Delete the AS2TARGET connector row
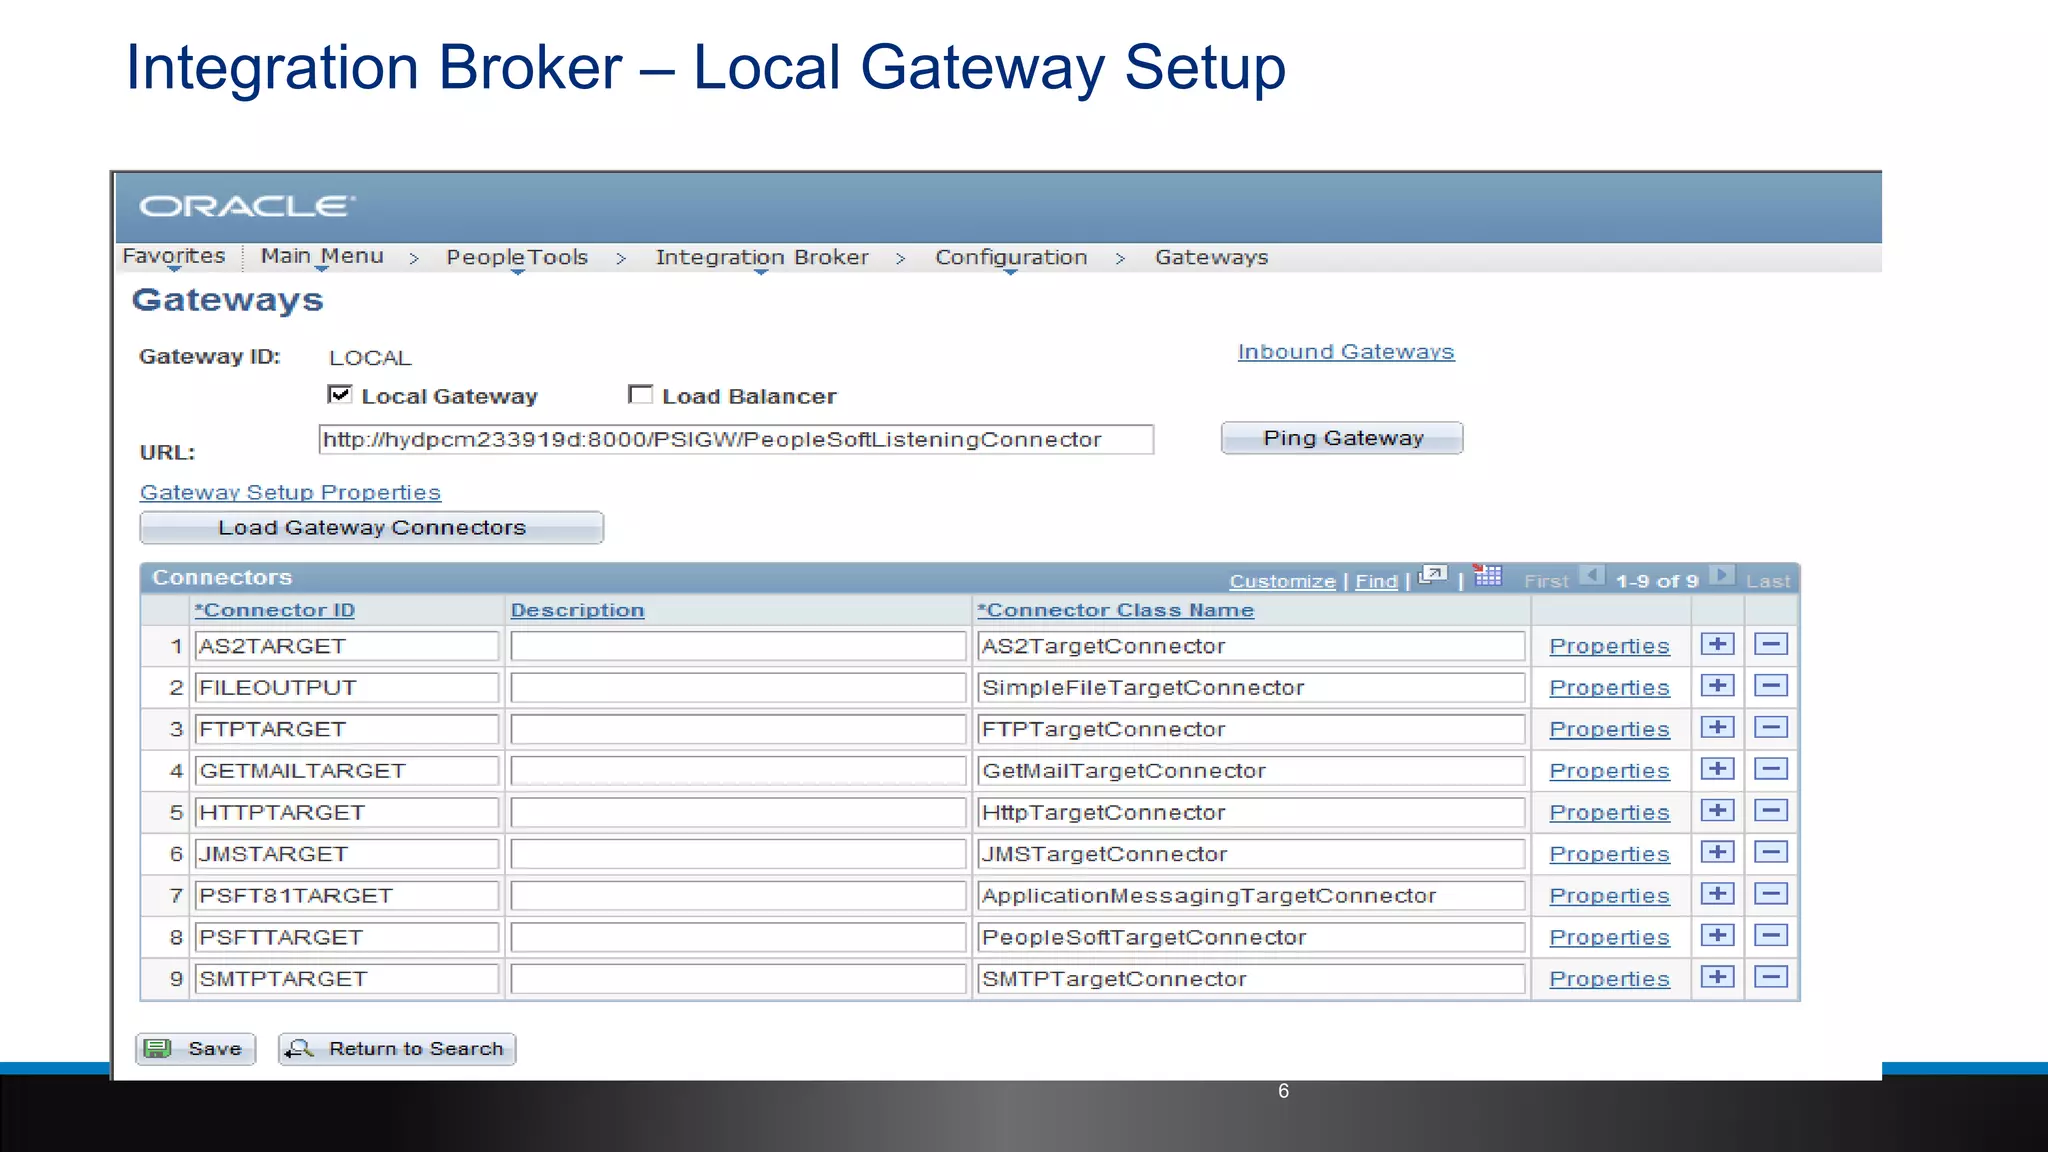This screenshot has height=1152, width=2048. 1771,645
